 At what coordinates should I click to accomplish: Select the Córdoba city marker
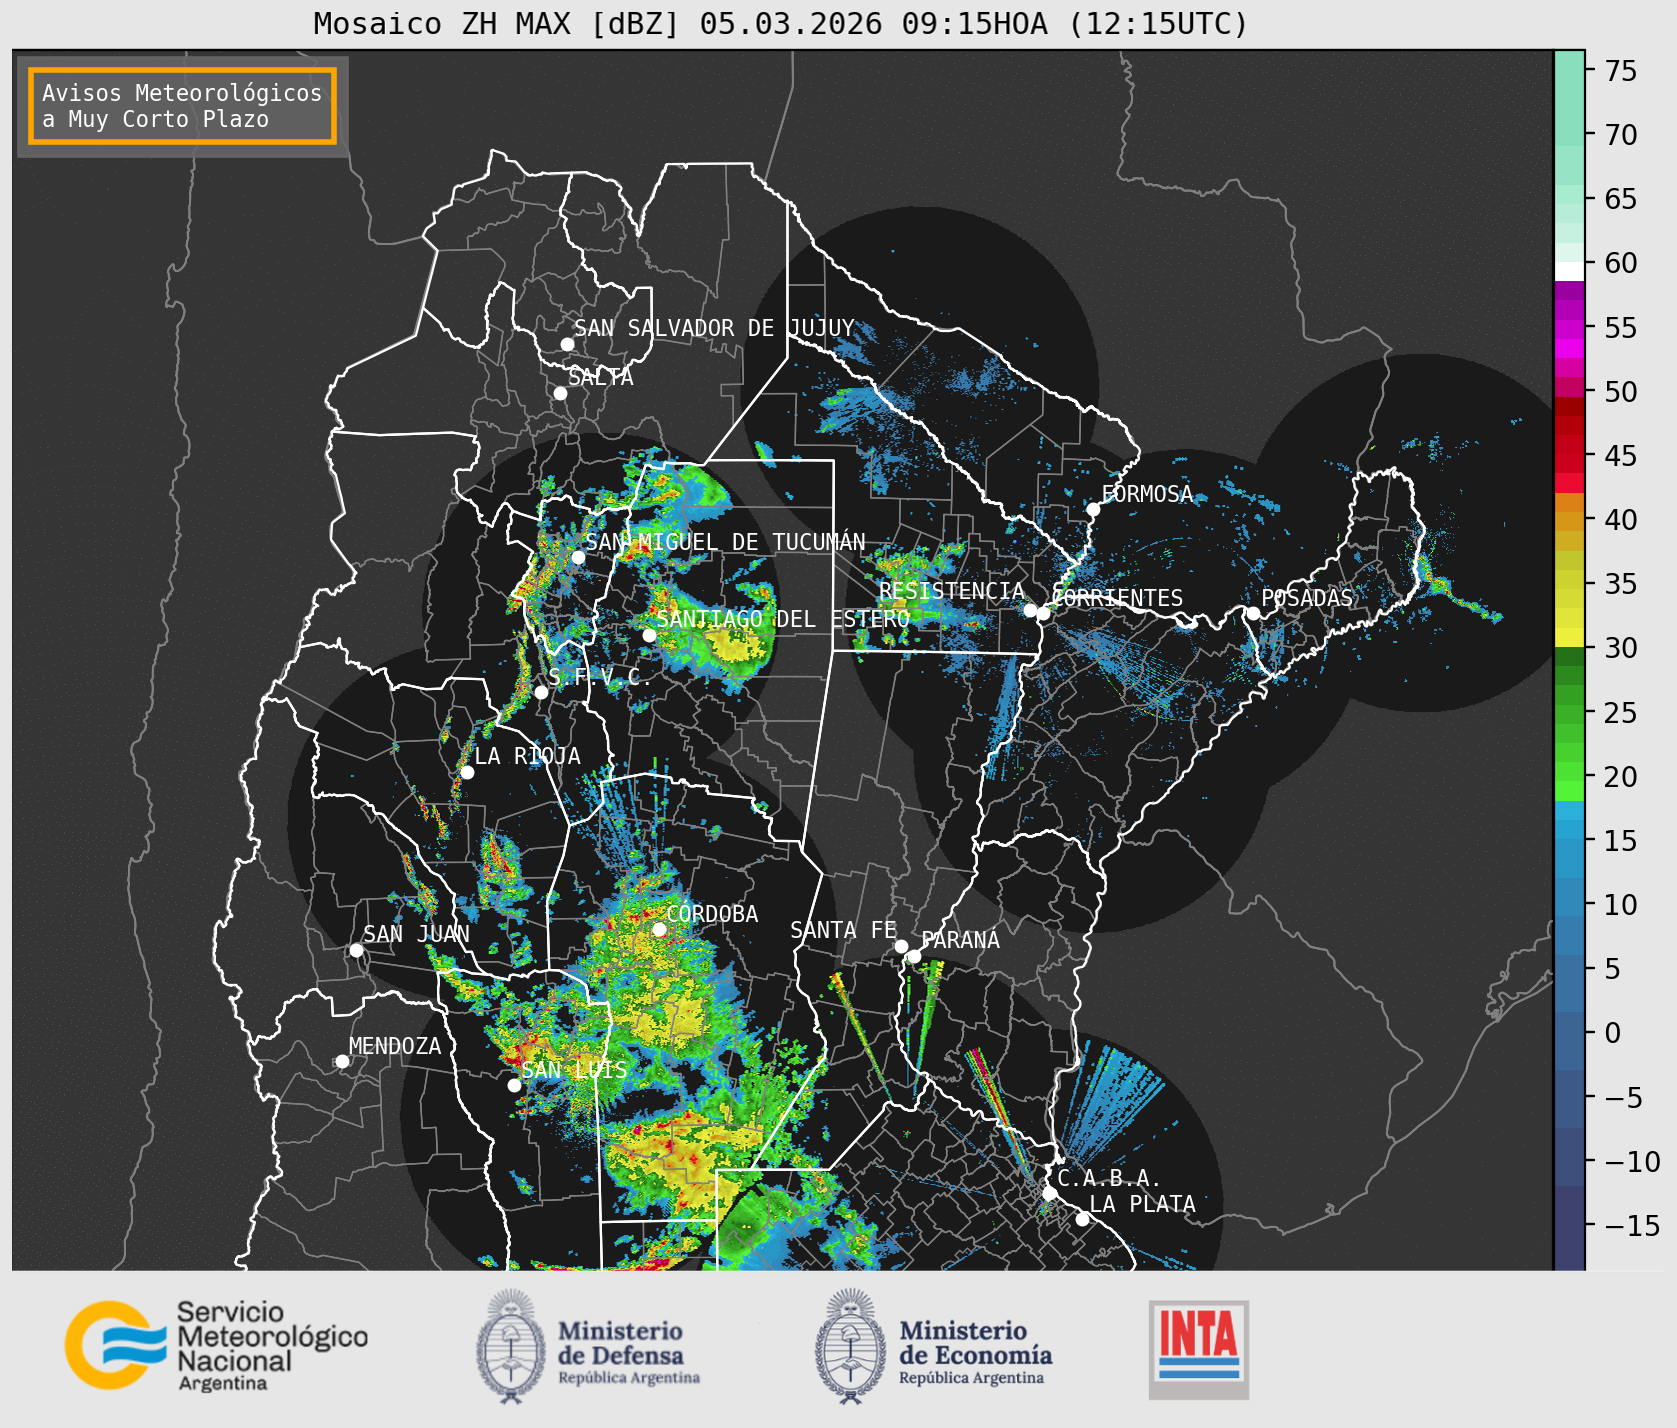pyautogui.click(x=659, y=929)
